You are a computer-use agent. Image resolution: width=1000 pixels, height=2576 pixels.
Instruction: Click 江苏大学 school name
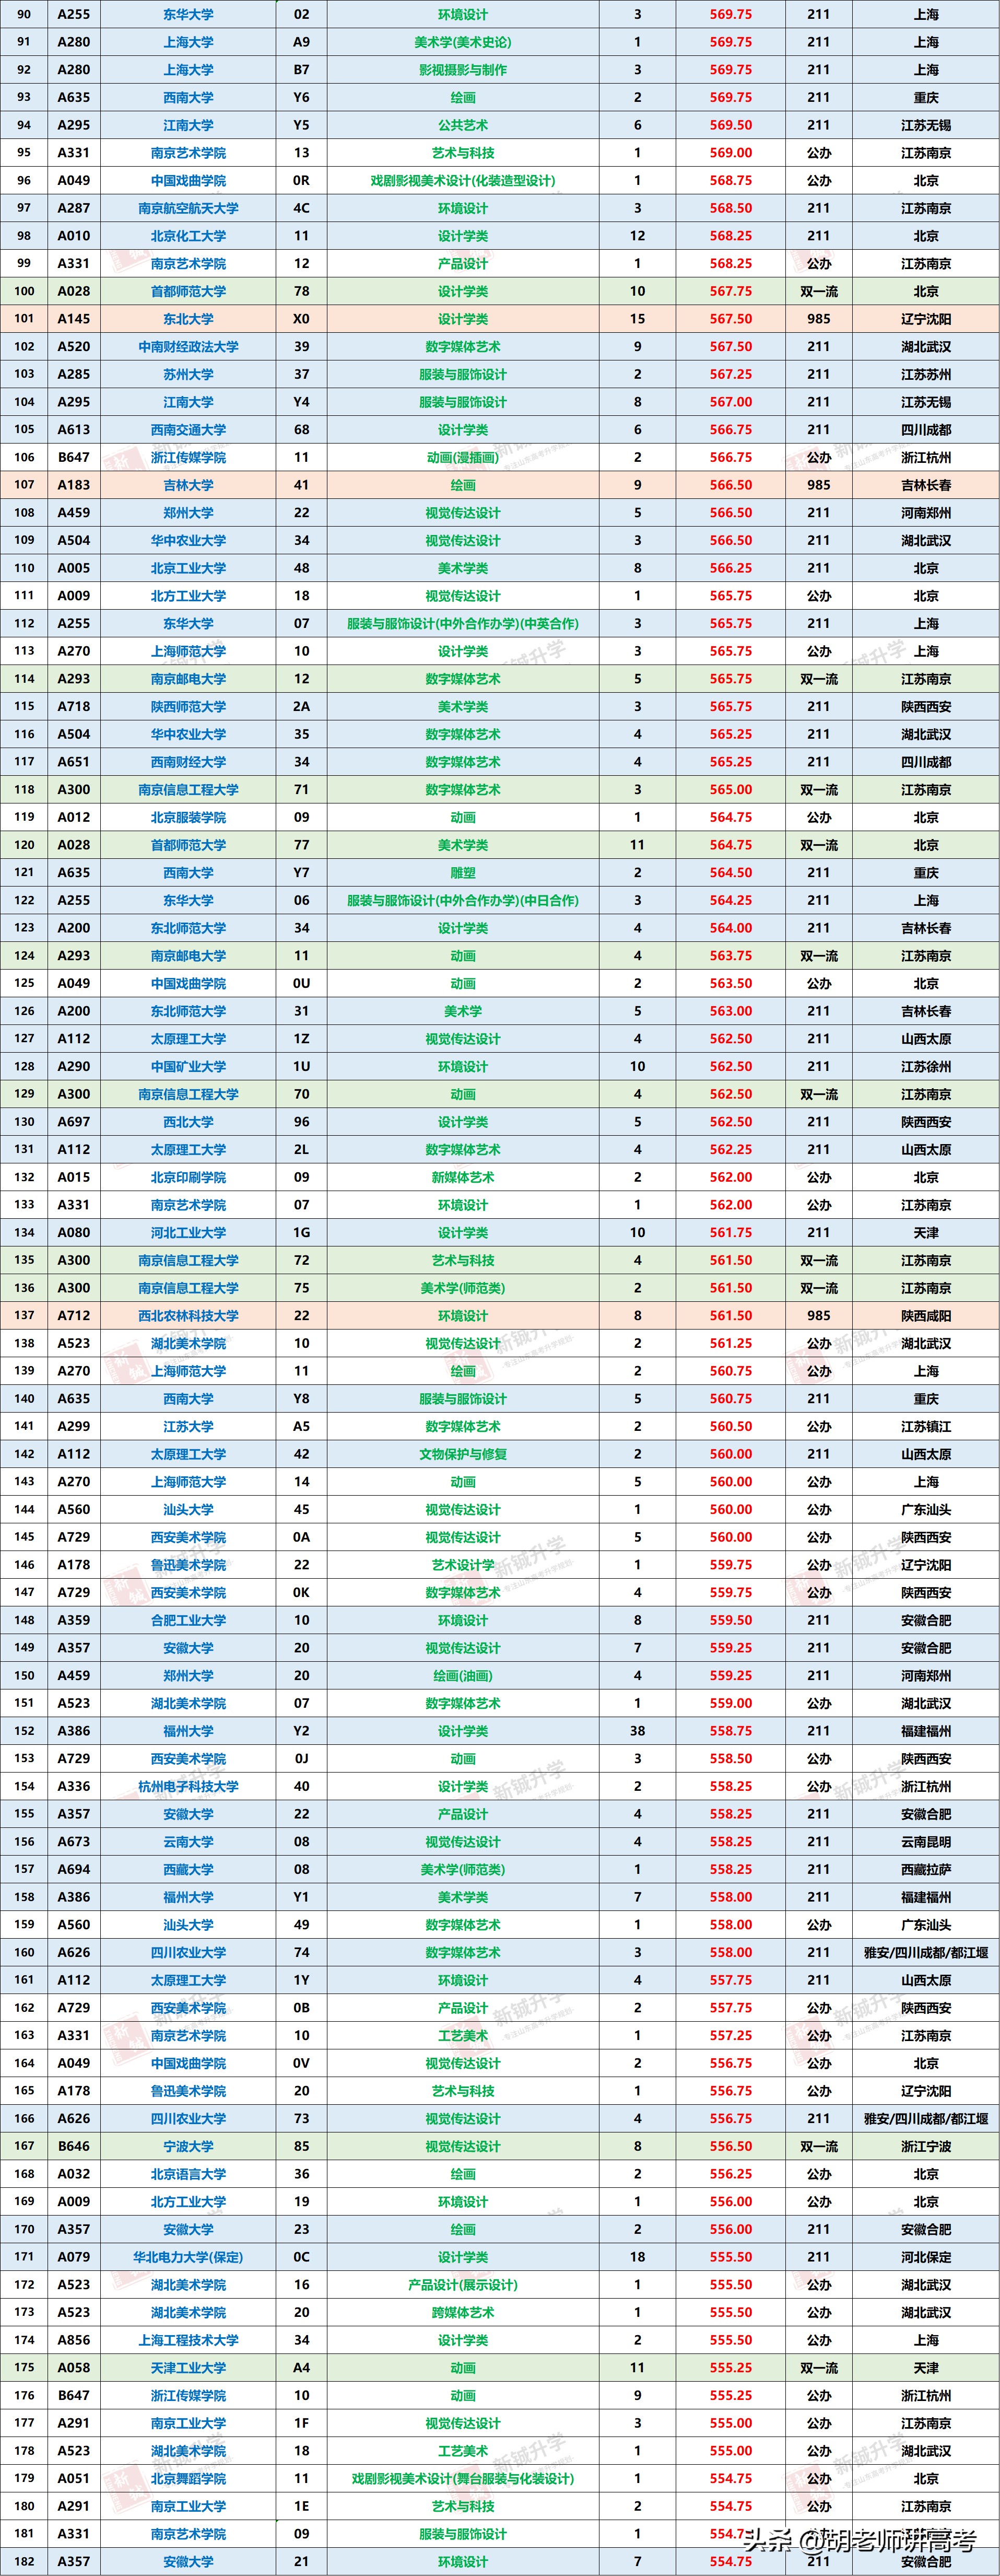coord(188,1426)
